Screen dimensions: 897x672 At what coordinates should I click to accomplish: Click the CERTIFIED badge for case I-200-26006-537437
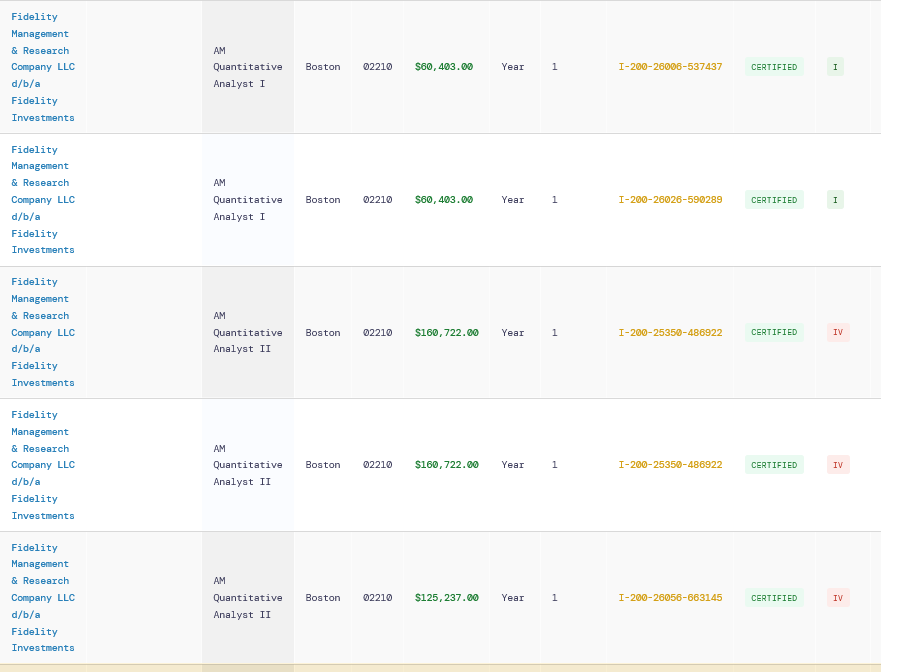pyautogui.click(x=774, y=67)
